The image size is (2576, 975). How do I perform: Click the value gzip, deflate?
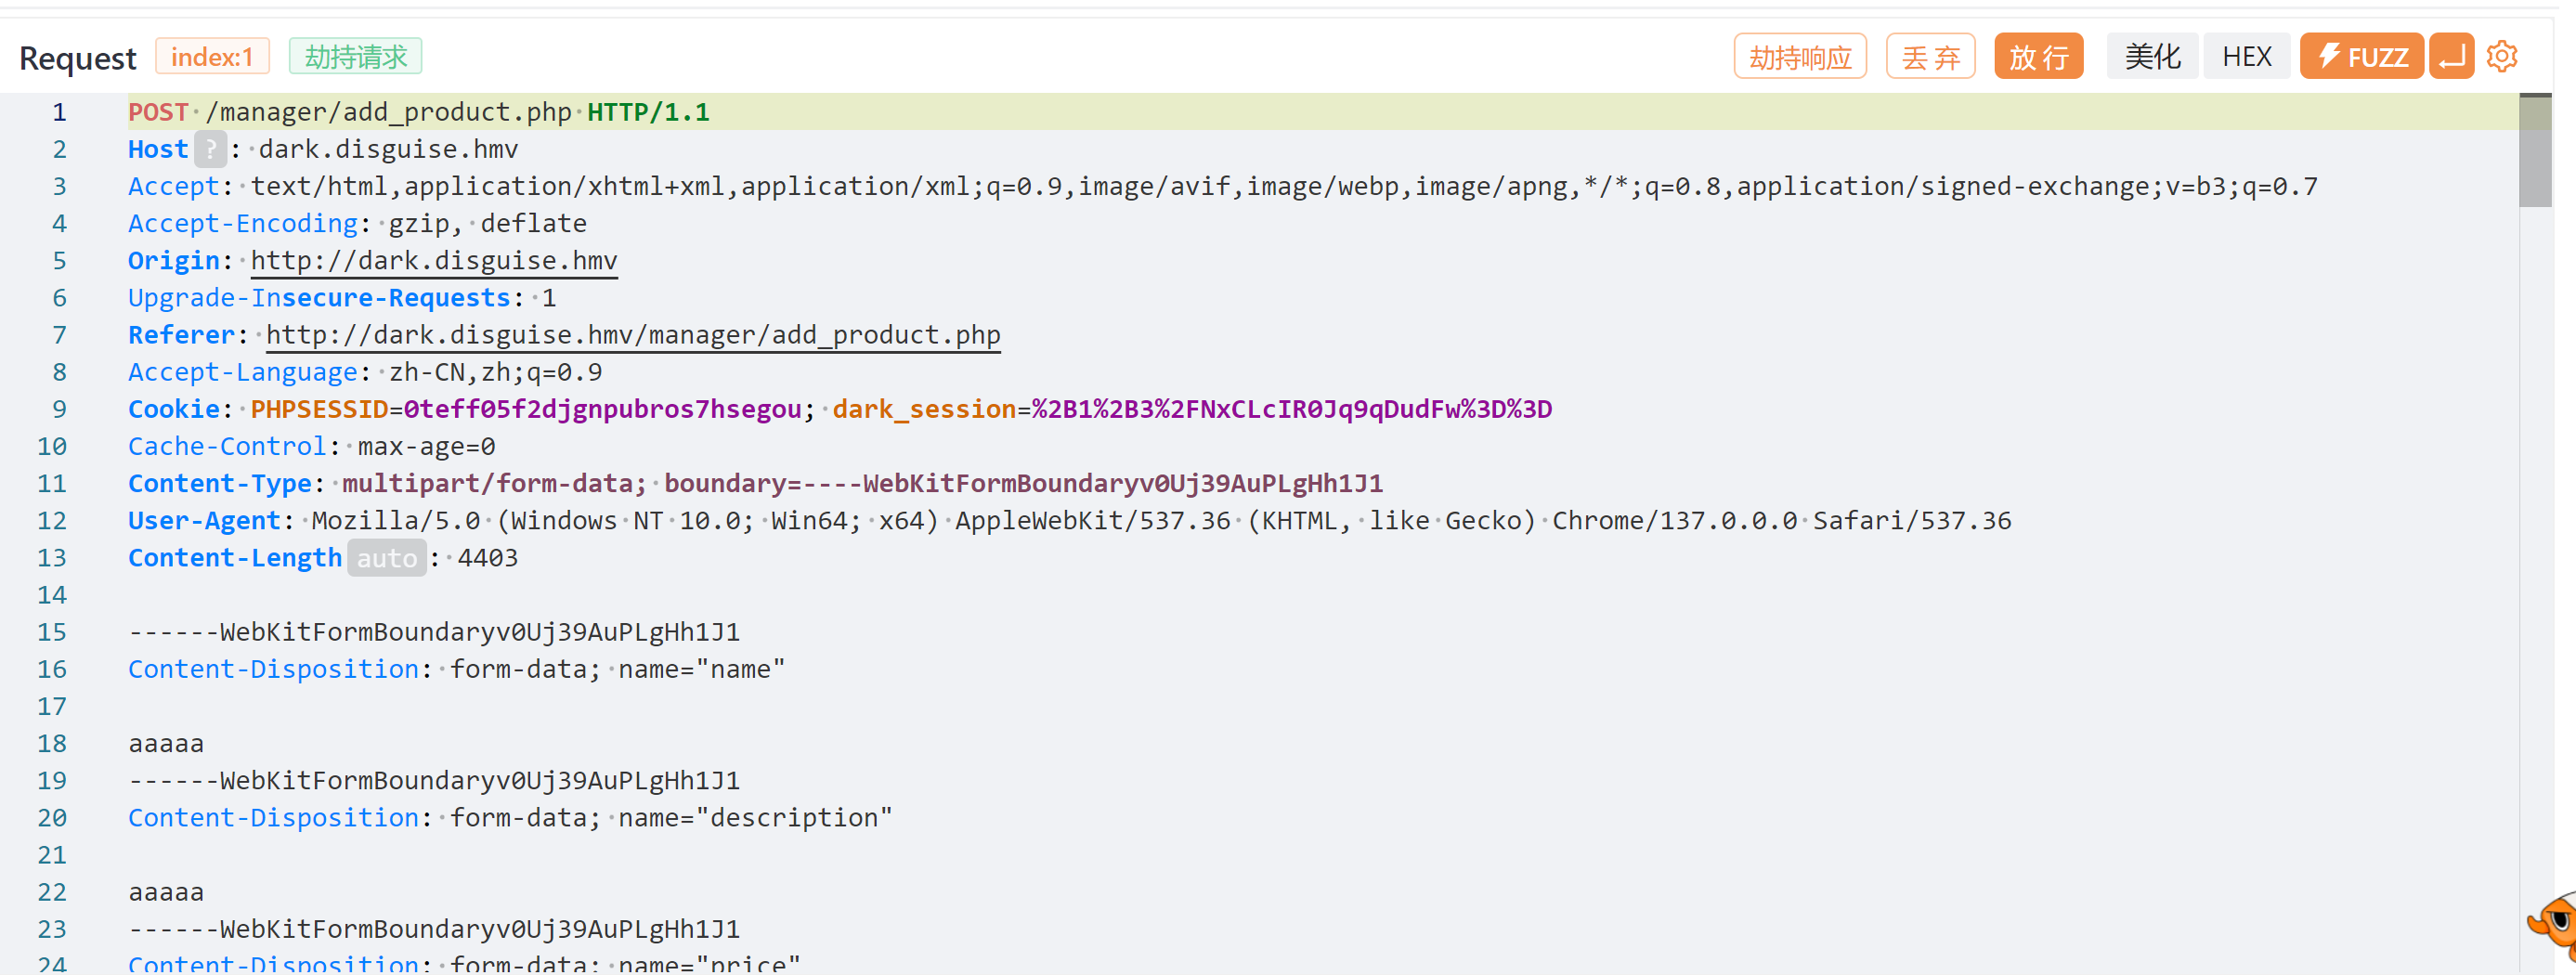[x=488, y=224]
